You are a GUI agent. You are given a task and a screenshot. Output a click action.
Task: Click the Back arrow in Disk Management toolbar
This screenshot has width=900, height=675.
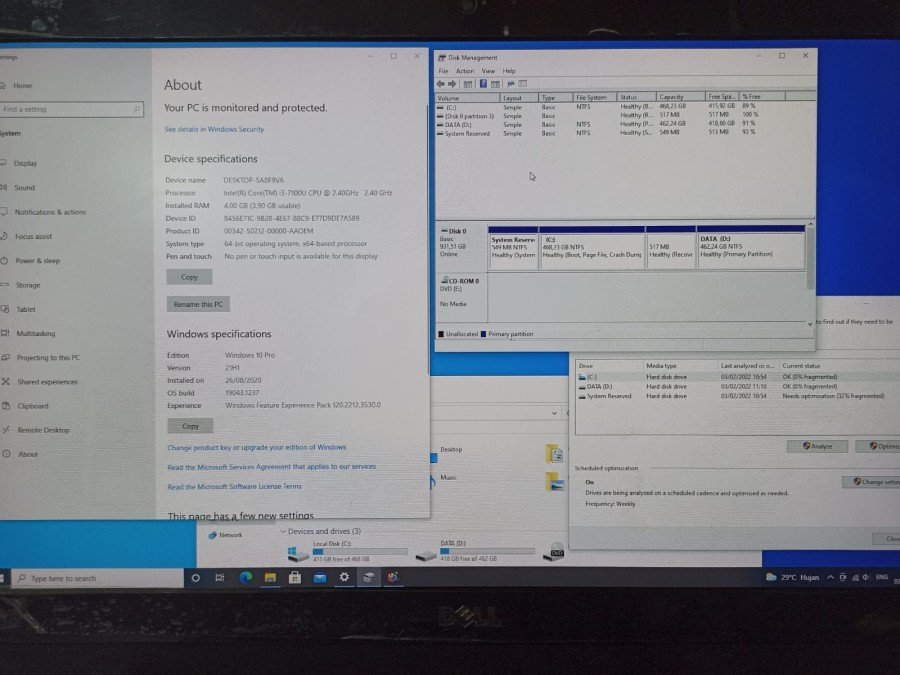pyautogui.click(x=441, y=84)
